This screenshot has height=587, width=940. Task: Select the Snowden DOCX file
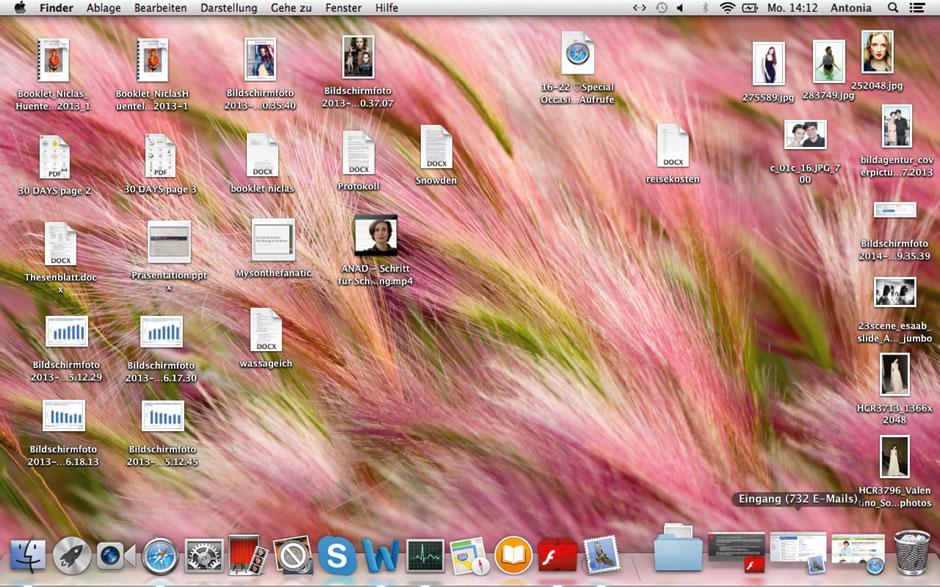(436, 148)
